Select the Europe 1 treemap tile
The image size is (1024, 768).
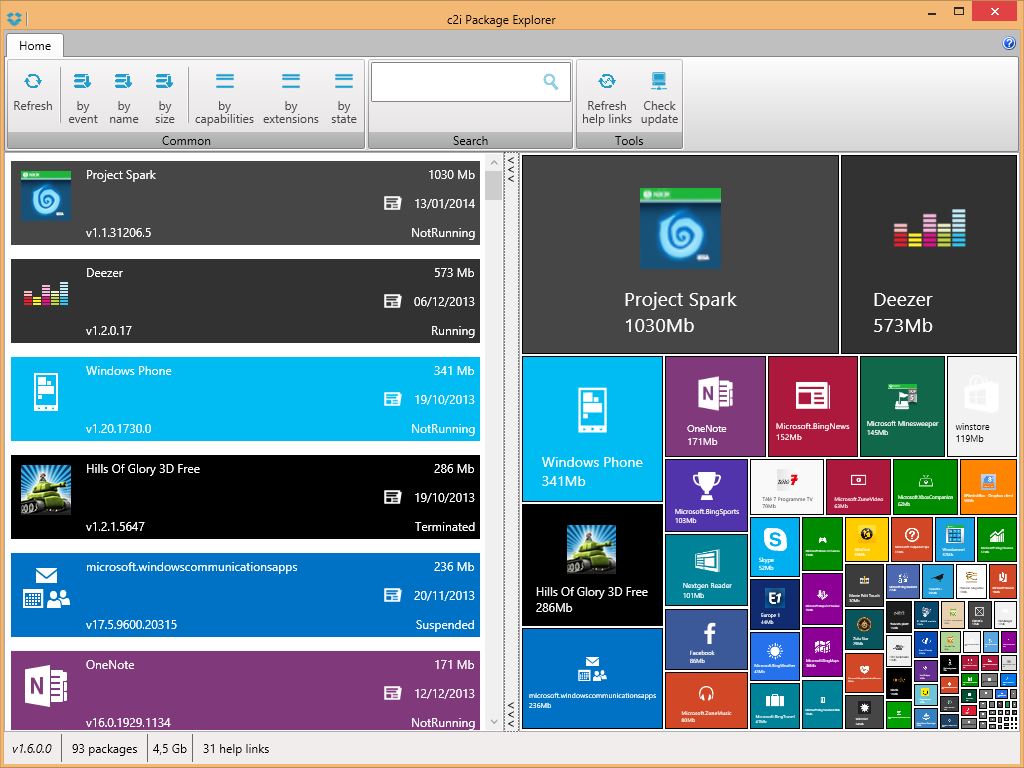pos(775,603)
